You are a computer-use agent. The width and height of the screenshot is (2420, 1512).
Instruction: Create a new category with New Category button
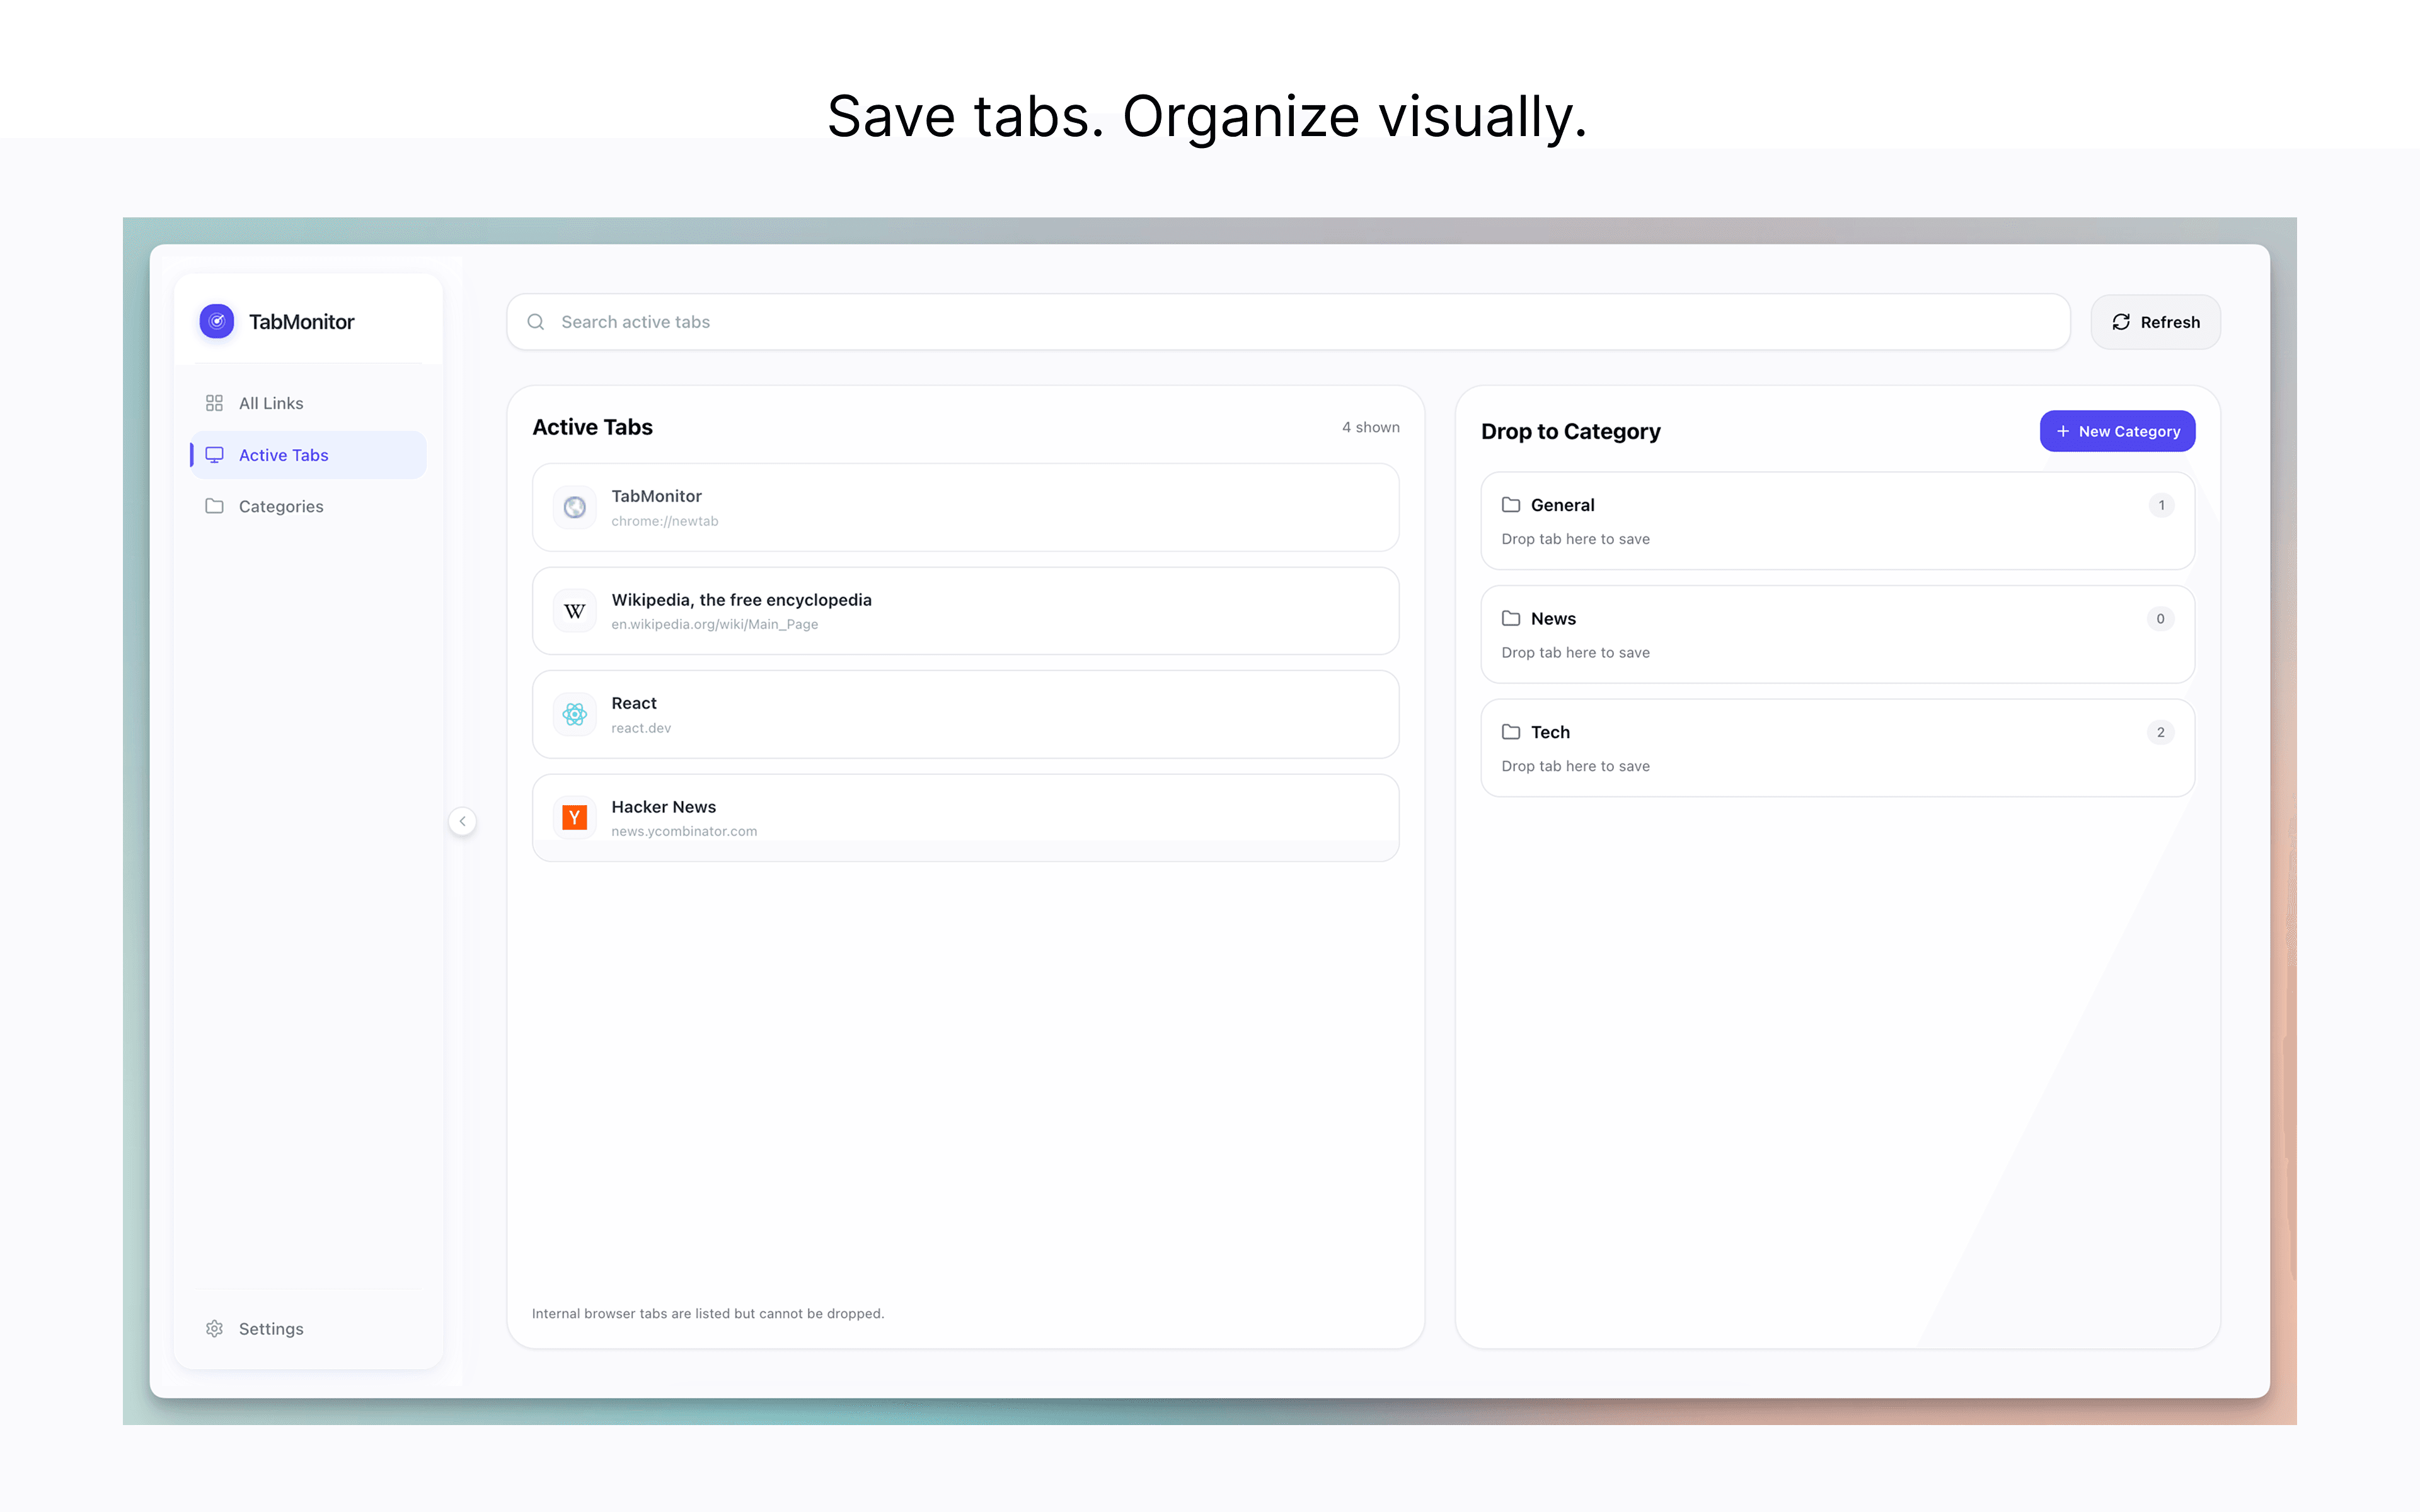coord(2117,431)
